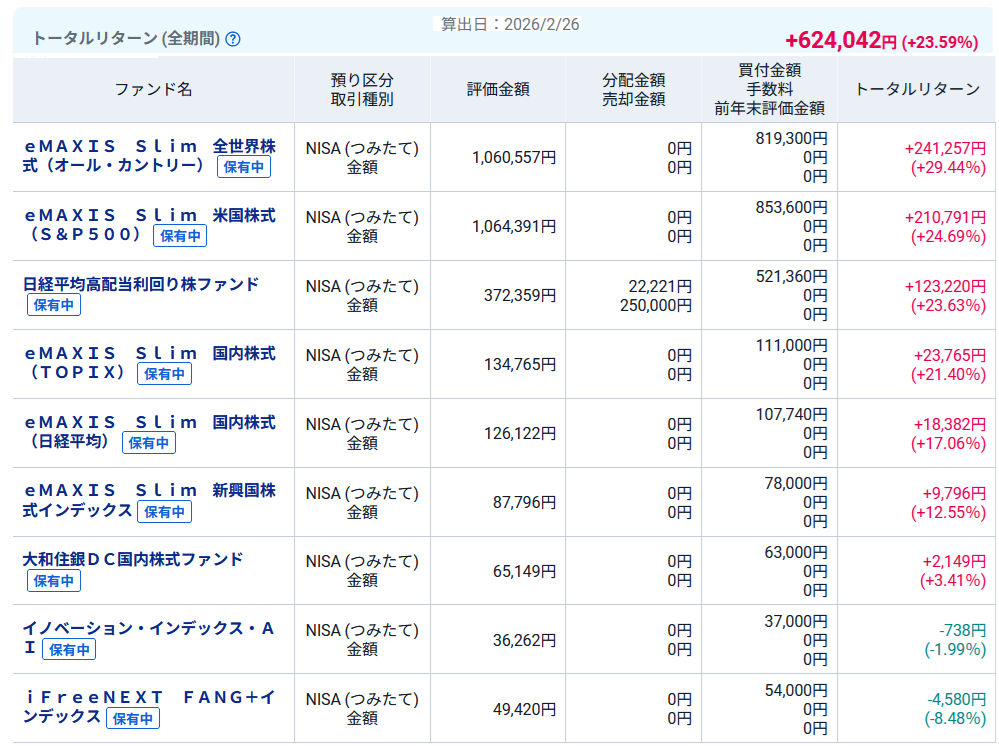Screen dimensions: 999x746
Task: Click the 22,221円 distribution amount
Action: point(660,286)
